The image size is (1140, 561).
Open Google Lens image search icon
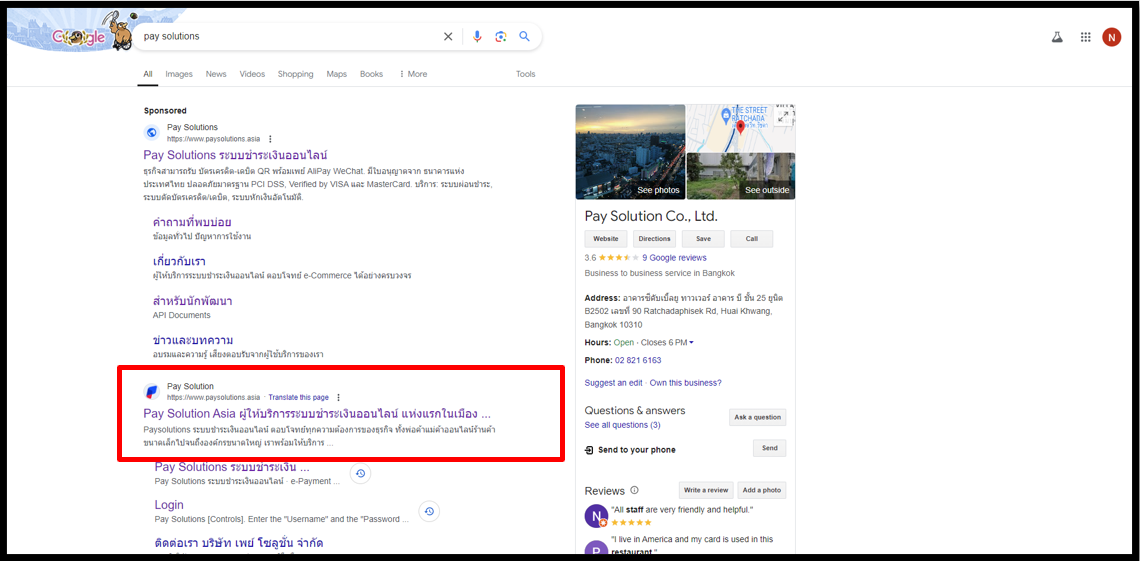pyautogui.click(x=501, y=37)
